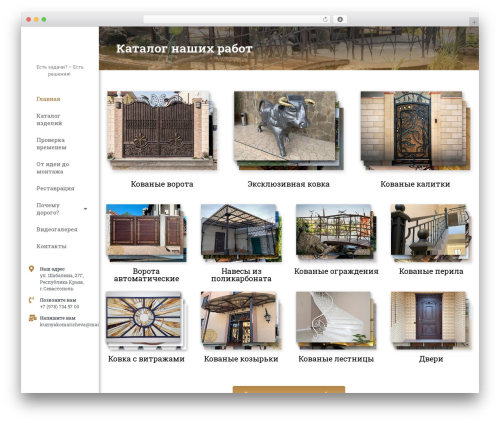This screenshot has height=423, width=500.
Task: Click the 'Есть задача? – Есть решение!' slogan
Action: (60, 70)
